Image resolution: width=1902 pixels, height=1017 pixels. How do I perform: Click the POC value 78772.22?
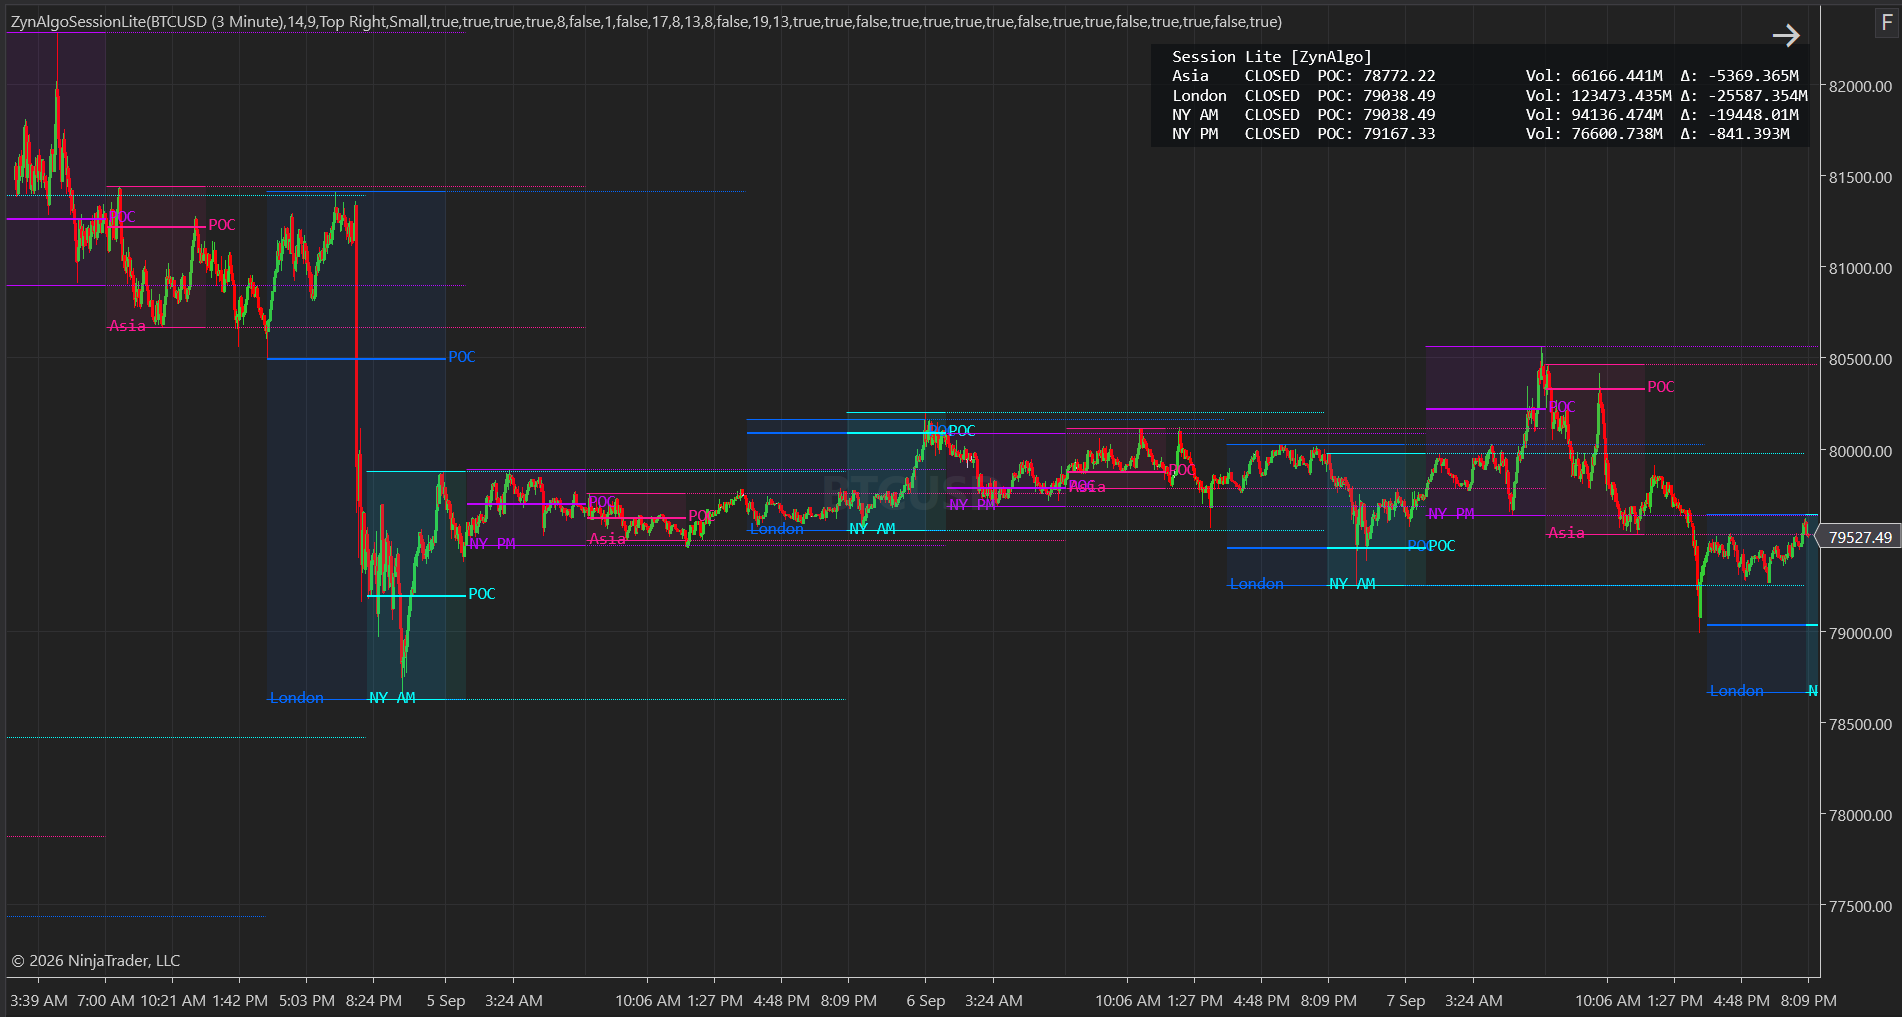click(1399, 76)
